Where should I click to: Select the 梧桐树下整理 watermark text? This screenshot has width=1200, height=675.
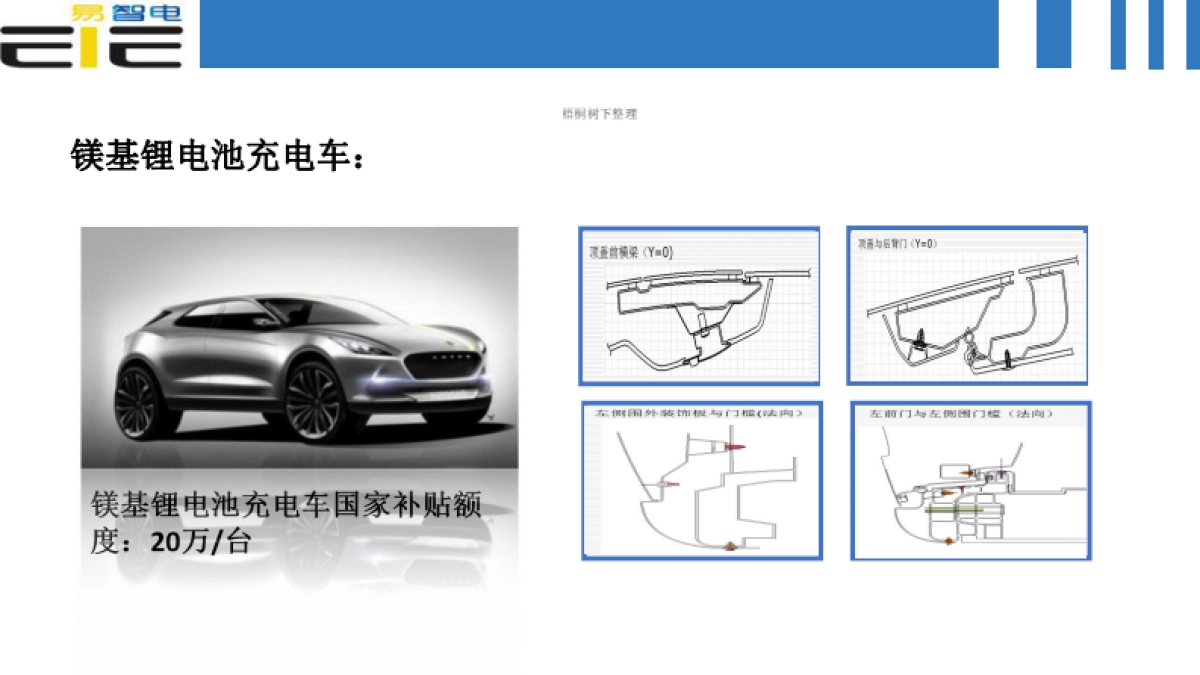pos(600,114)
